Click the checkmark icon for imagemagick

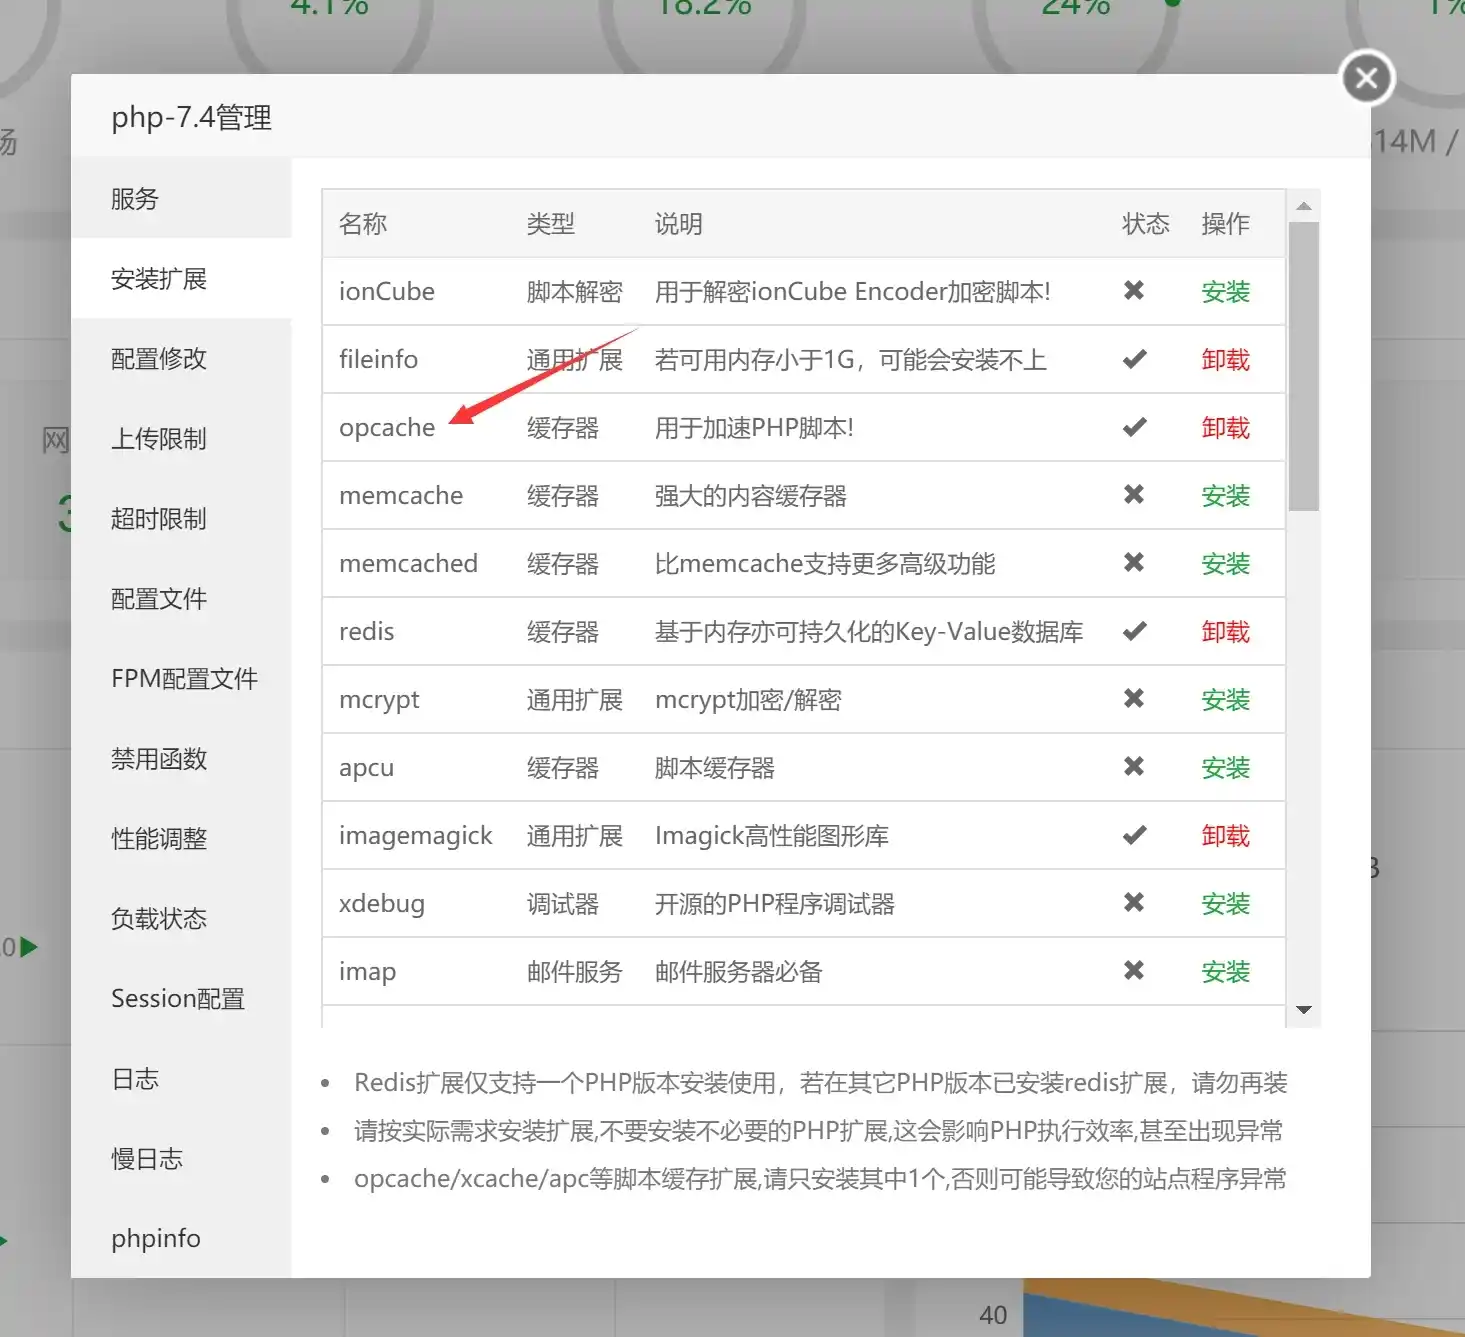(x=1133, y=835)
